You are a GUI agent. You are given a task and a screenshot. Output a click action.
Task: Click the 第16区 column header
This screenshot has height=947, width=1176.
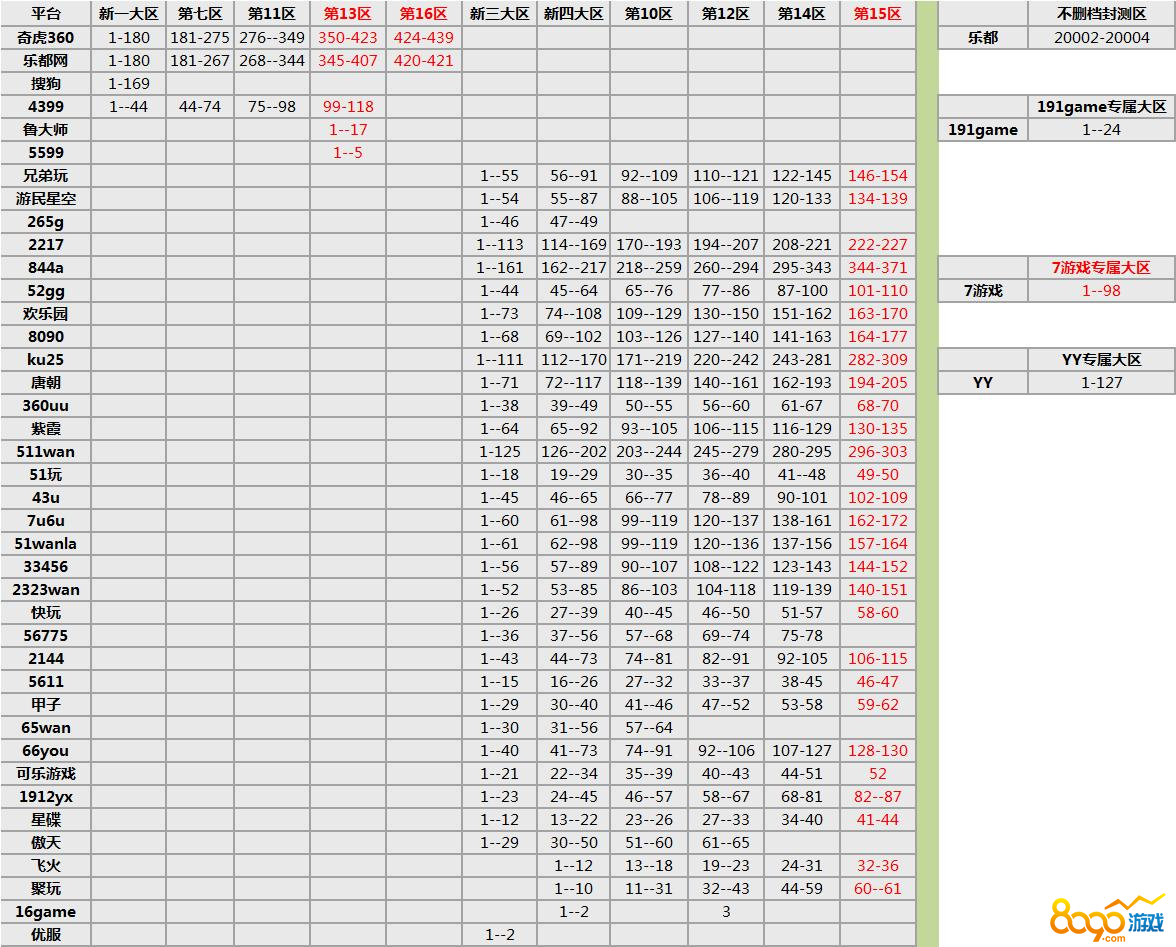[424, 14]
